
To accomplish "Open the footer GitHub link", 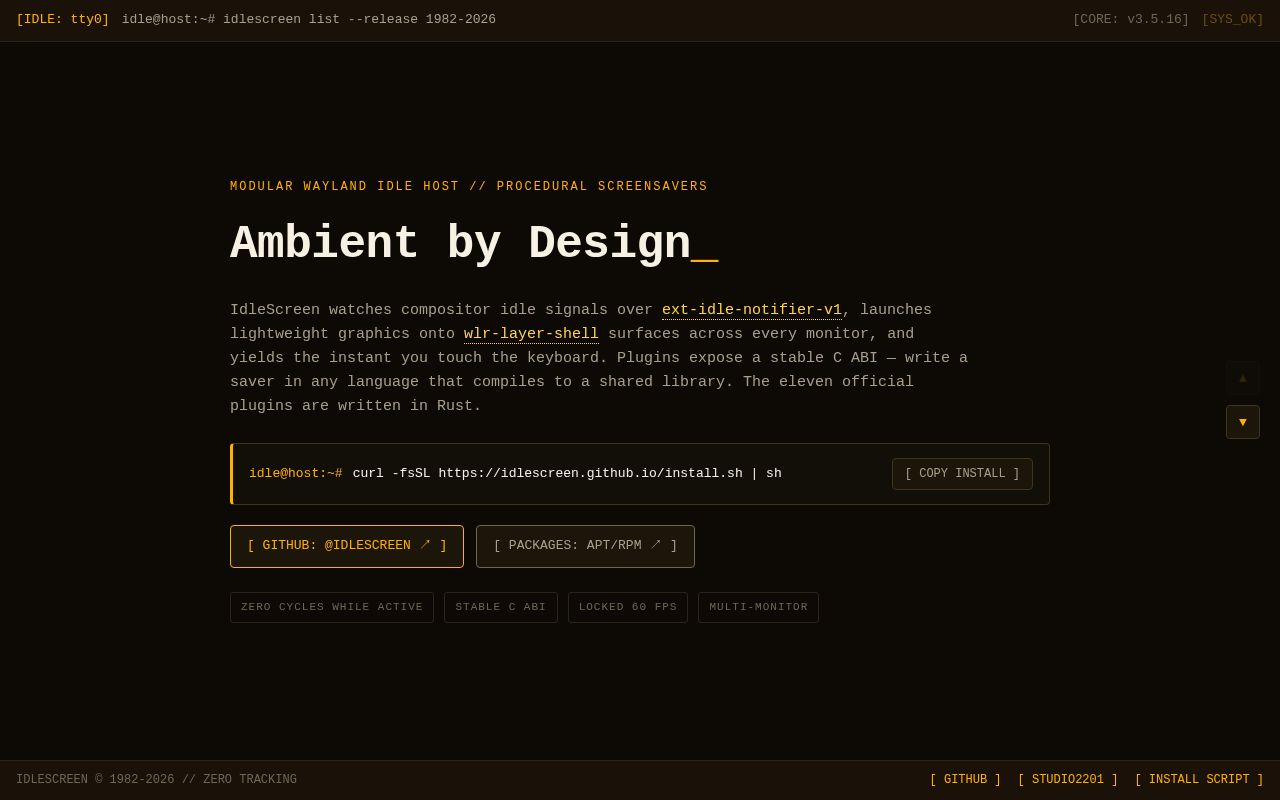I will click(x=965, y=780).
